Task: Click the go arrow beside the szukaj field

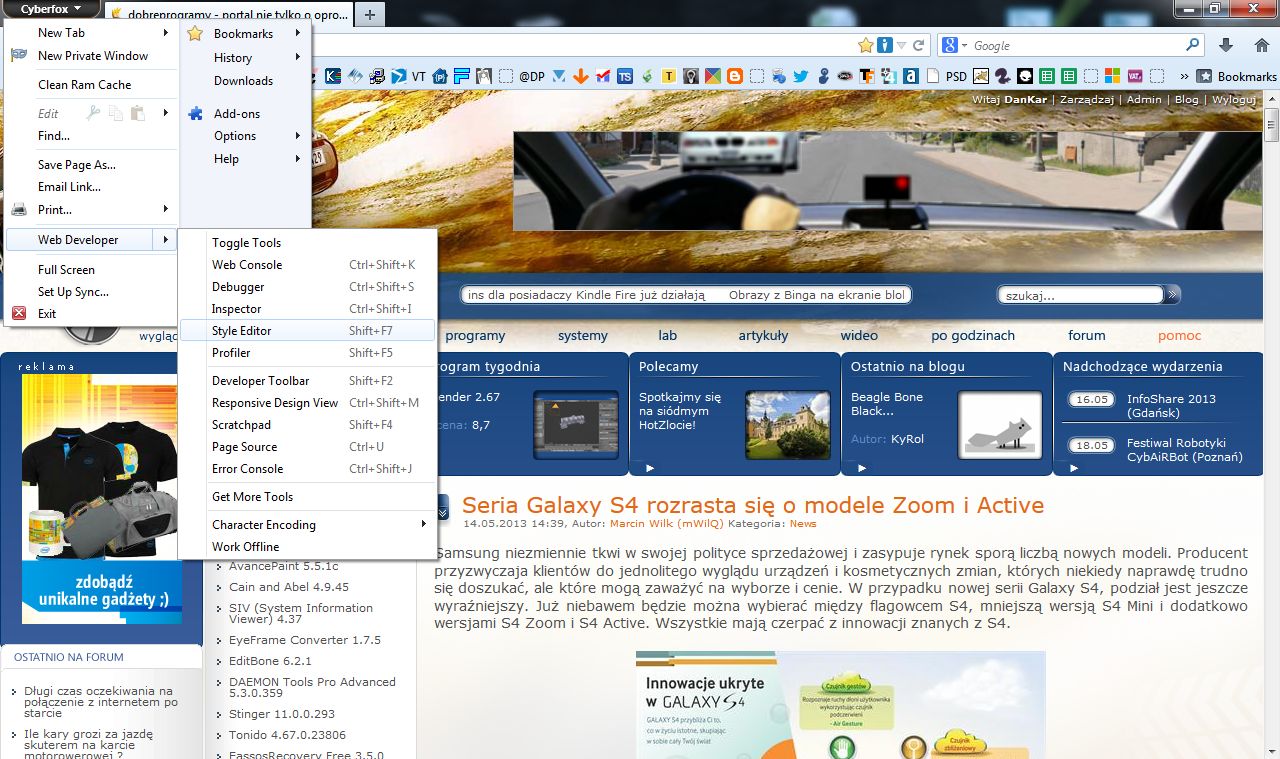Action: tap(1173, 295)
